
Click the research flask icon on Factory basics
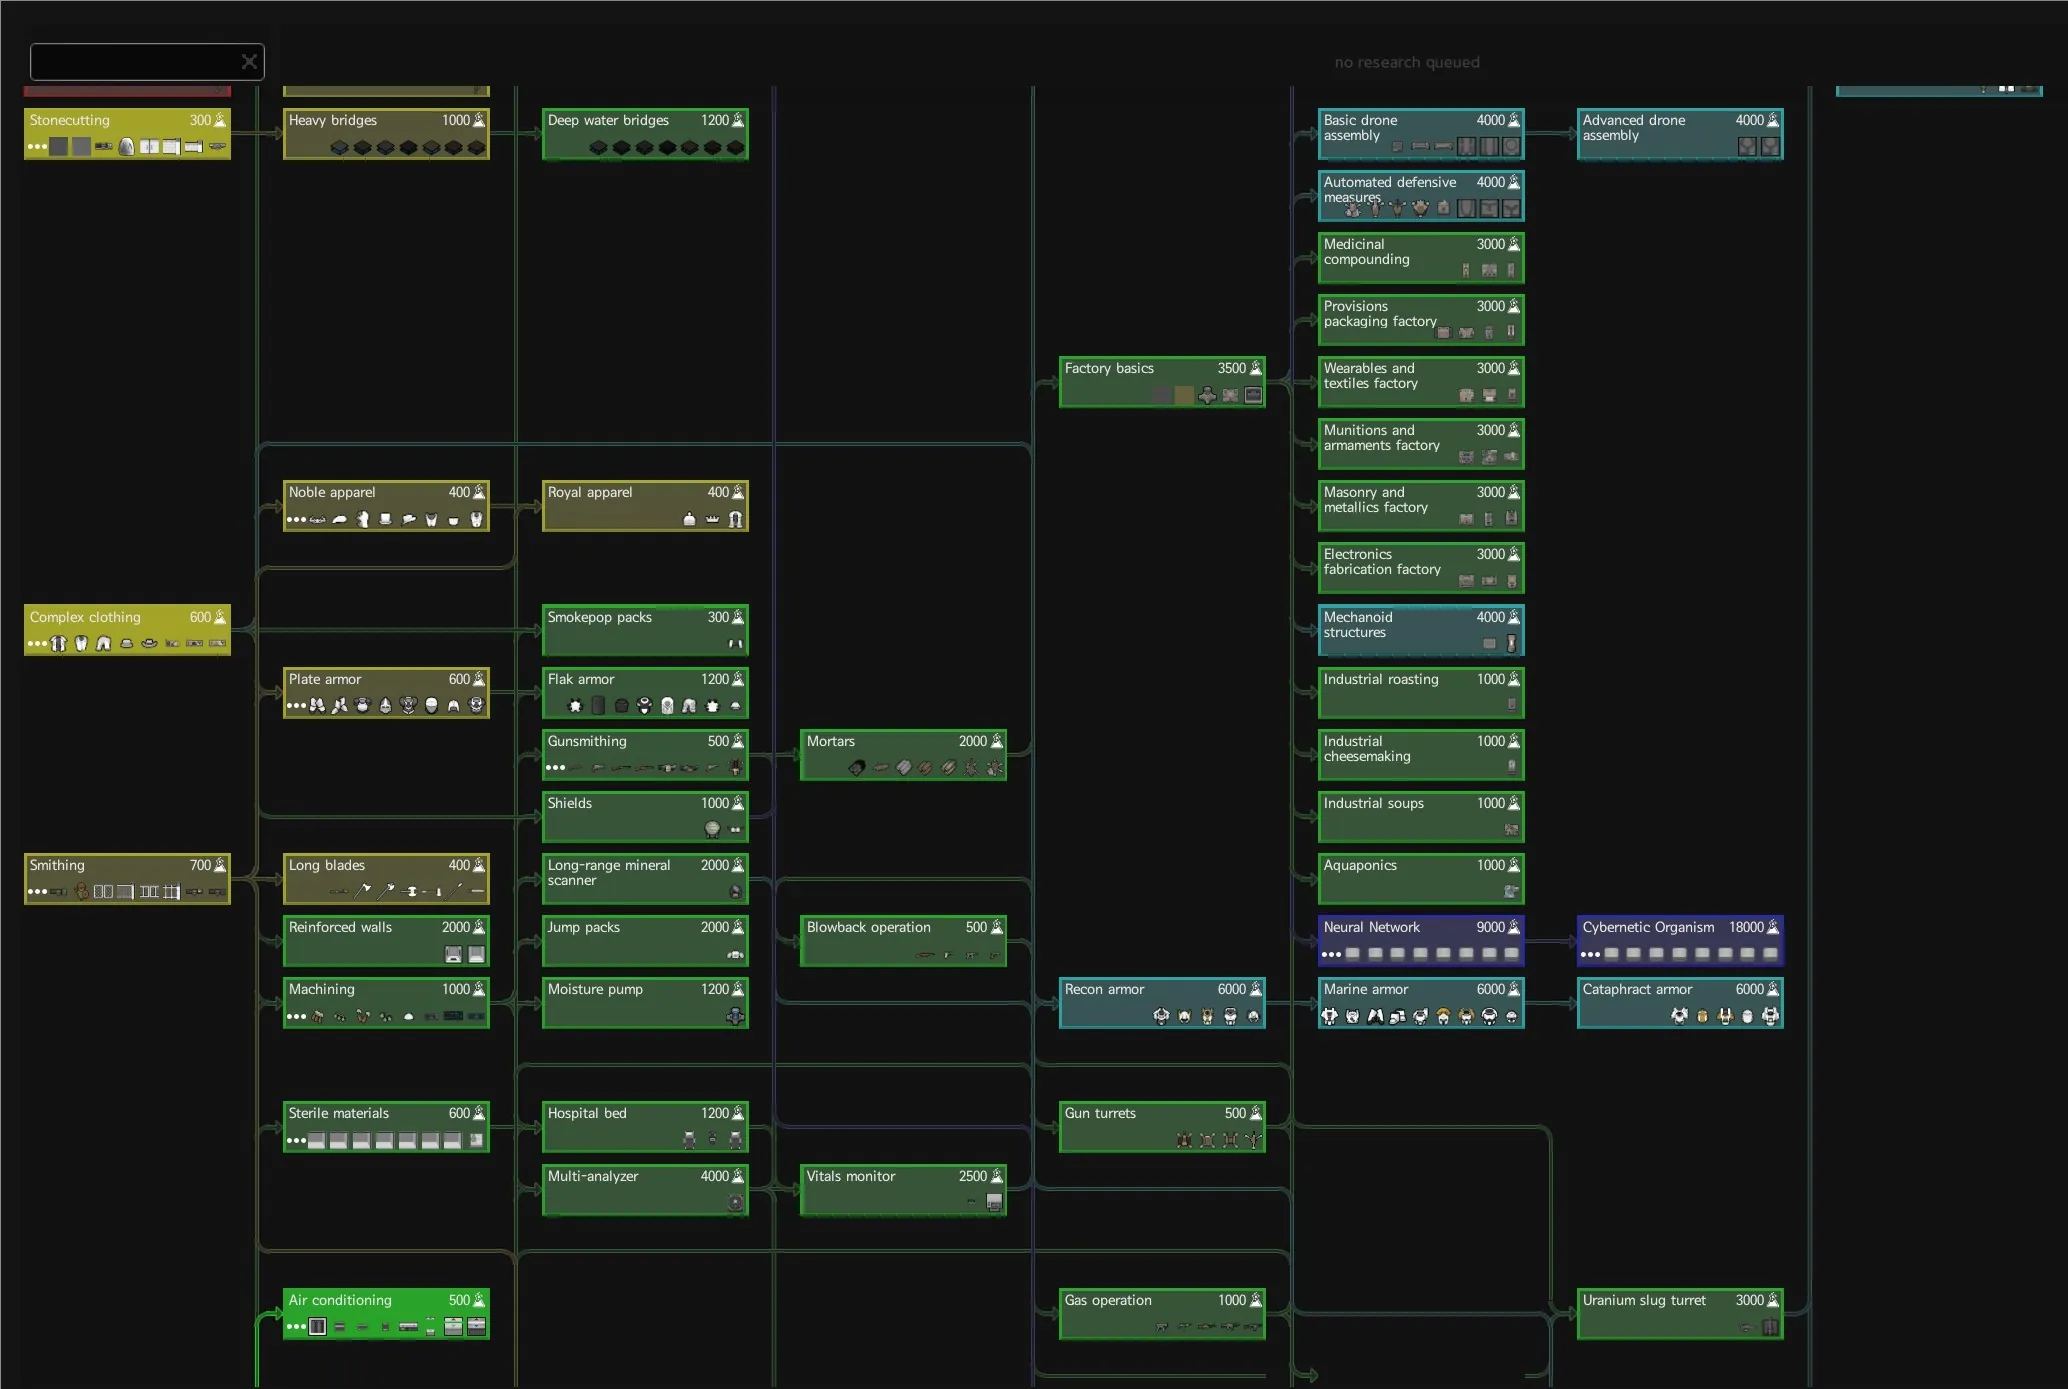coord(1256,368)
